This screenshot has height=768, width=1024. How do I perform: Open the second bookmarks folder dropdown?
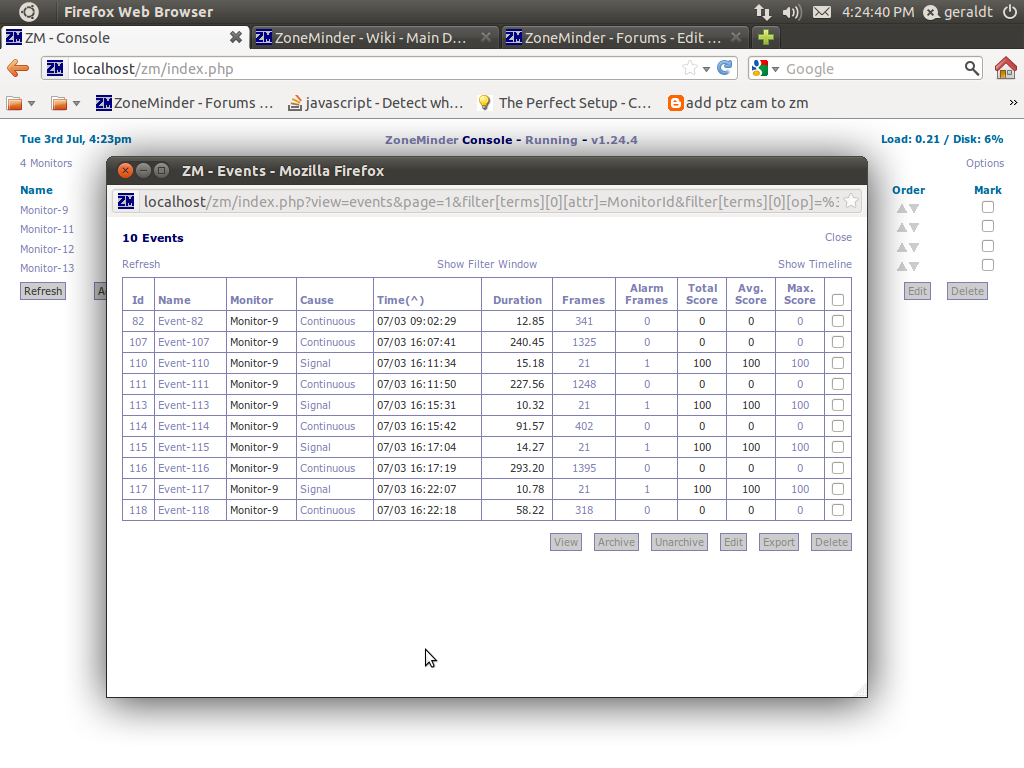(x=67, y=103)
